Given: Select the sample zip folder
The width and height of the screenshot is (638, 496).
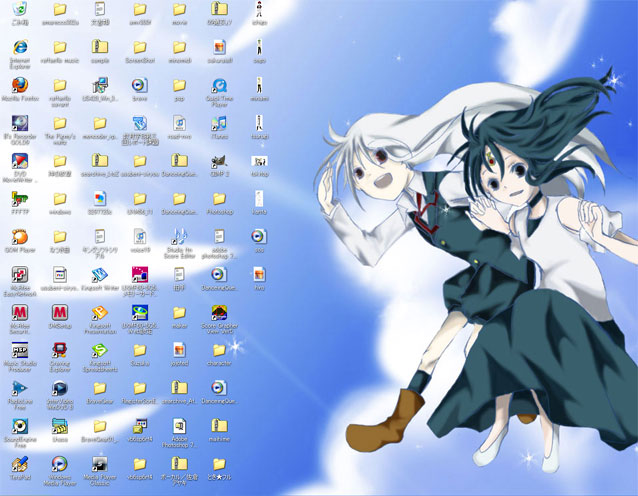Looking at the screenshot, I should (x=100, y=47).
